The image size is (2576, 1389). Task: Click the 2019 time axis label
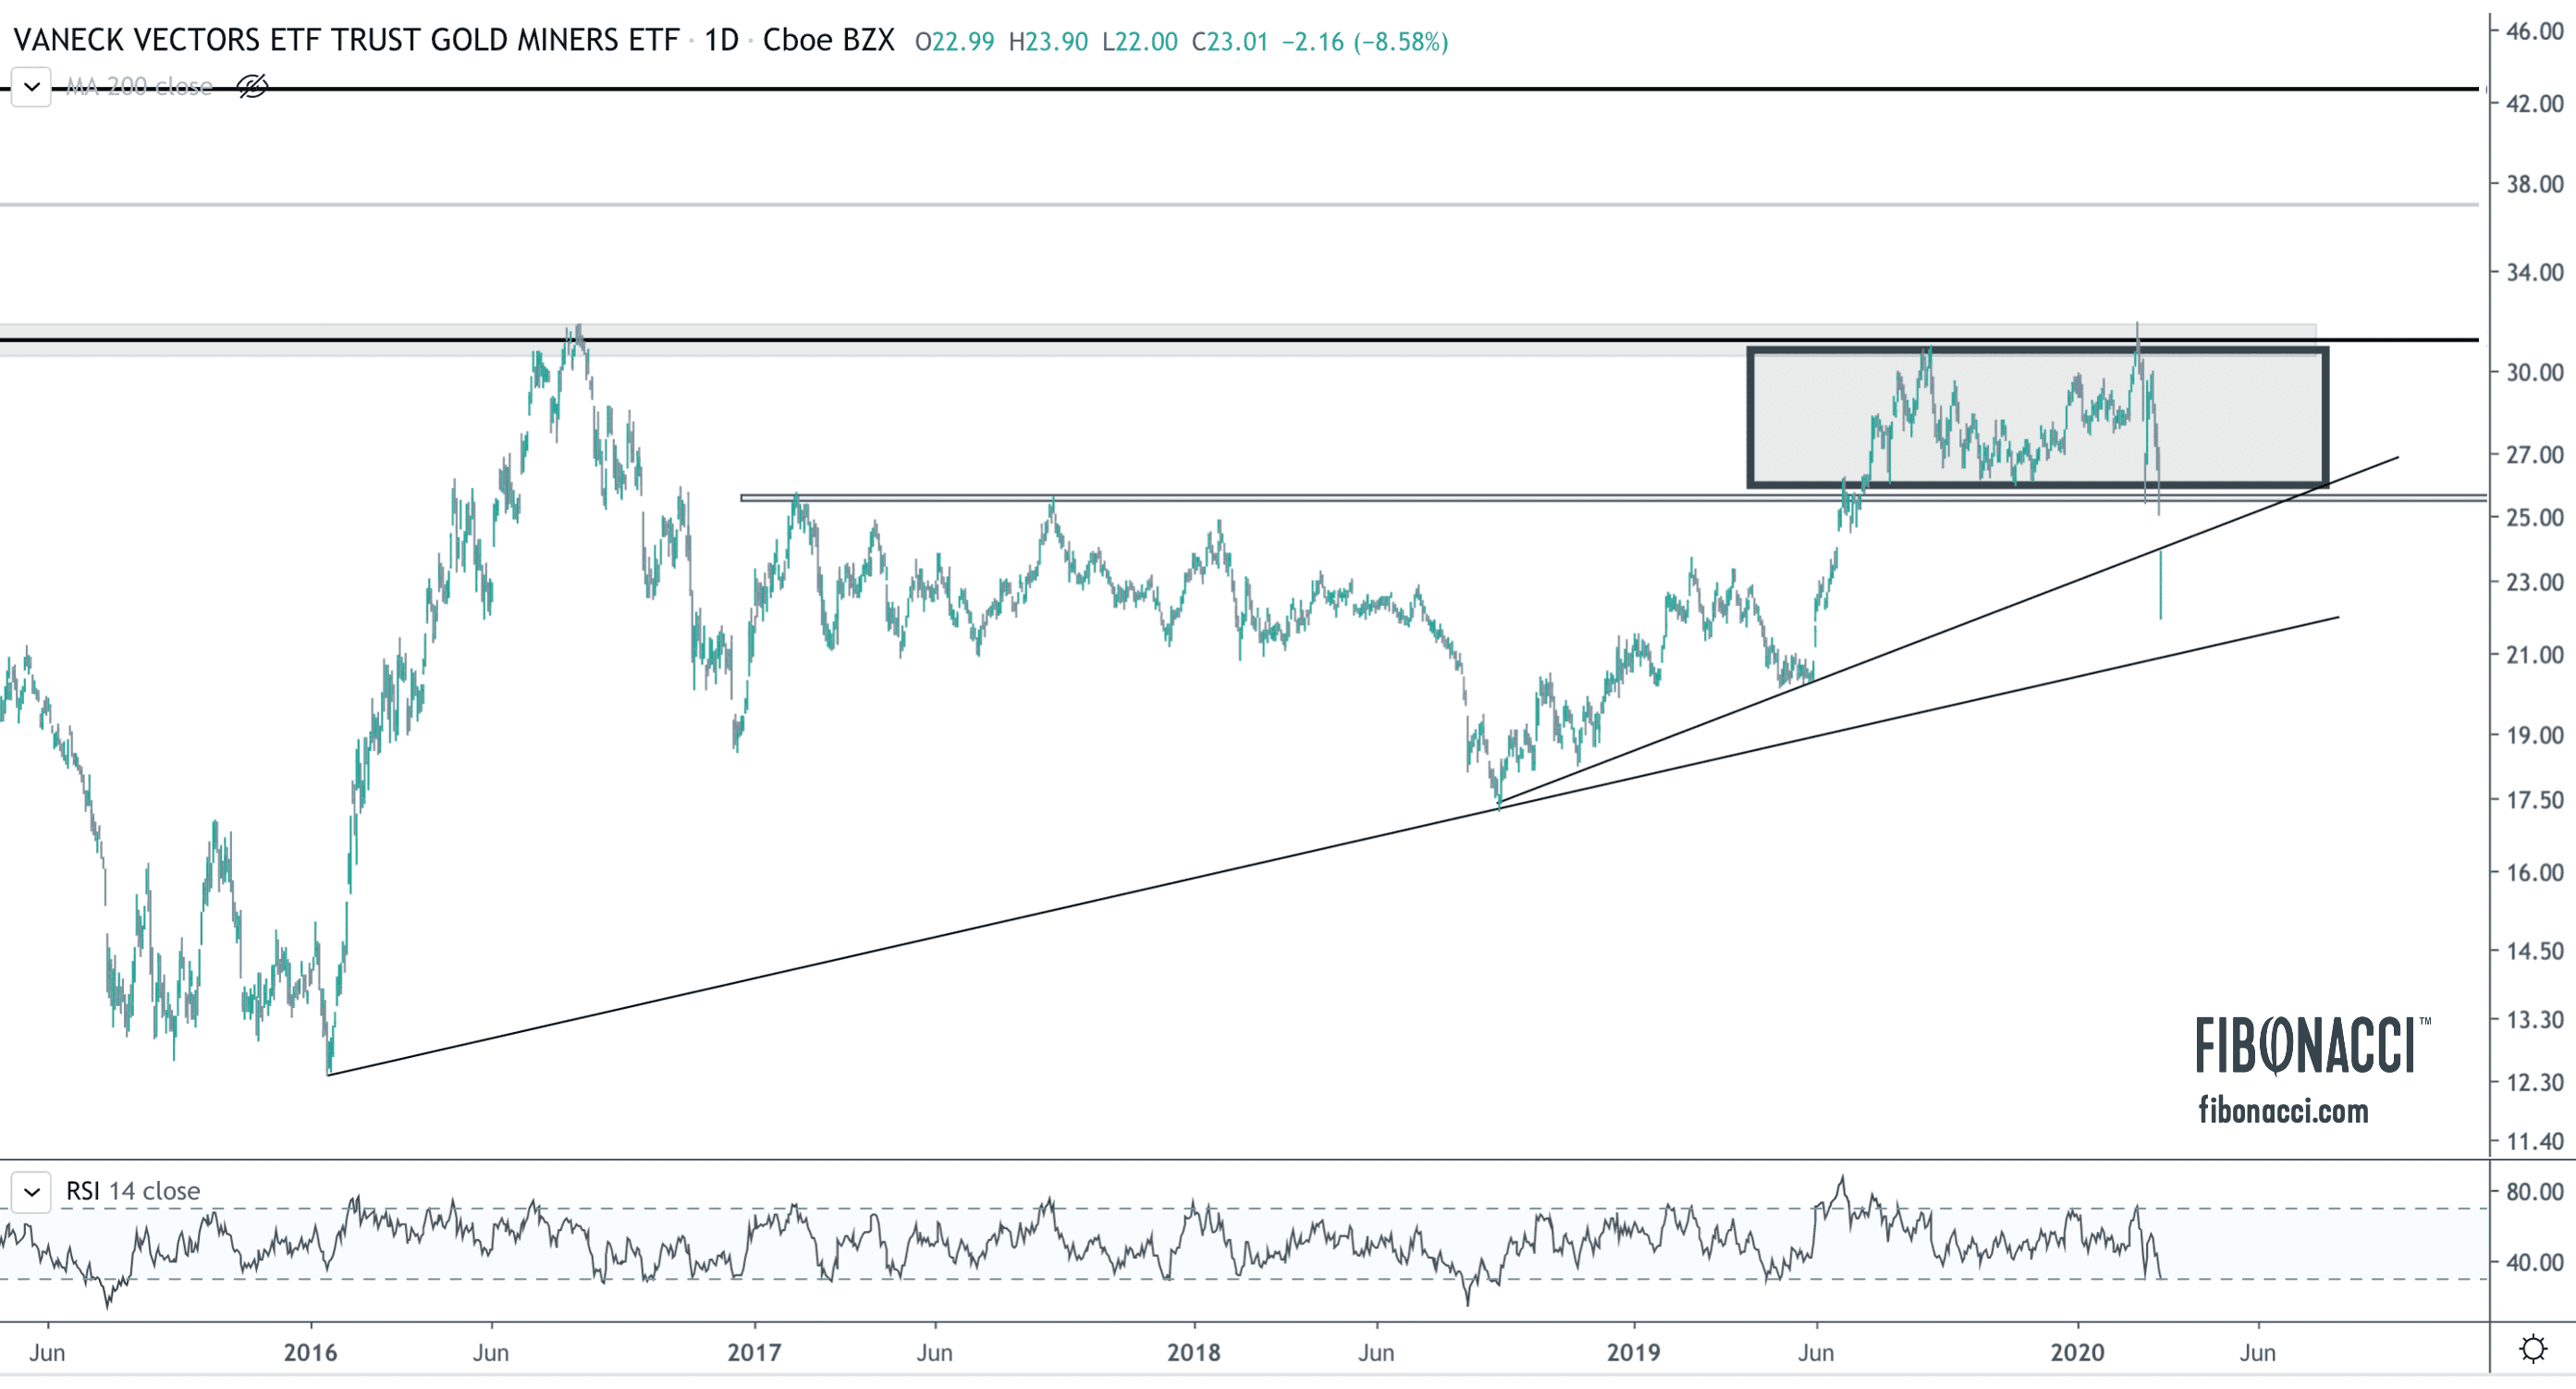tap(1633, 1353)
